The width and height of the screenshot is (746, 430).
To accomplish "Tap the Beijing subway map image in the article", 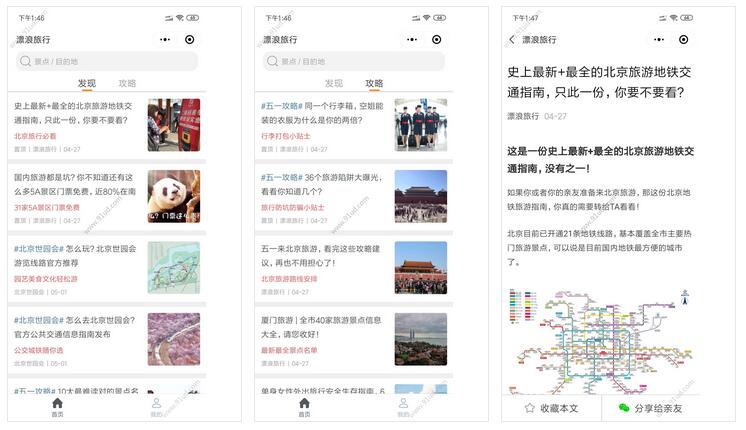I will pyautogui.click(x=600, y=341).
